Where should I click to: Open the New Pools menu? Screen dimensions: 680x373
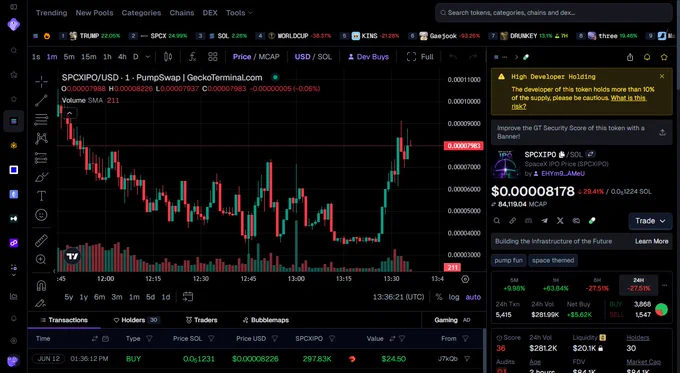(94, 13)
